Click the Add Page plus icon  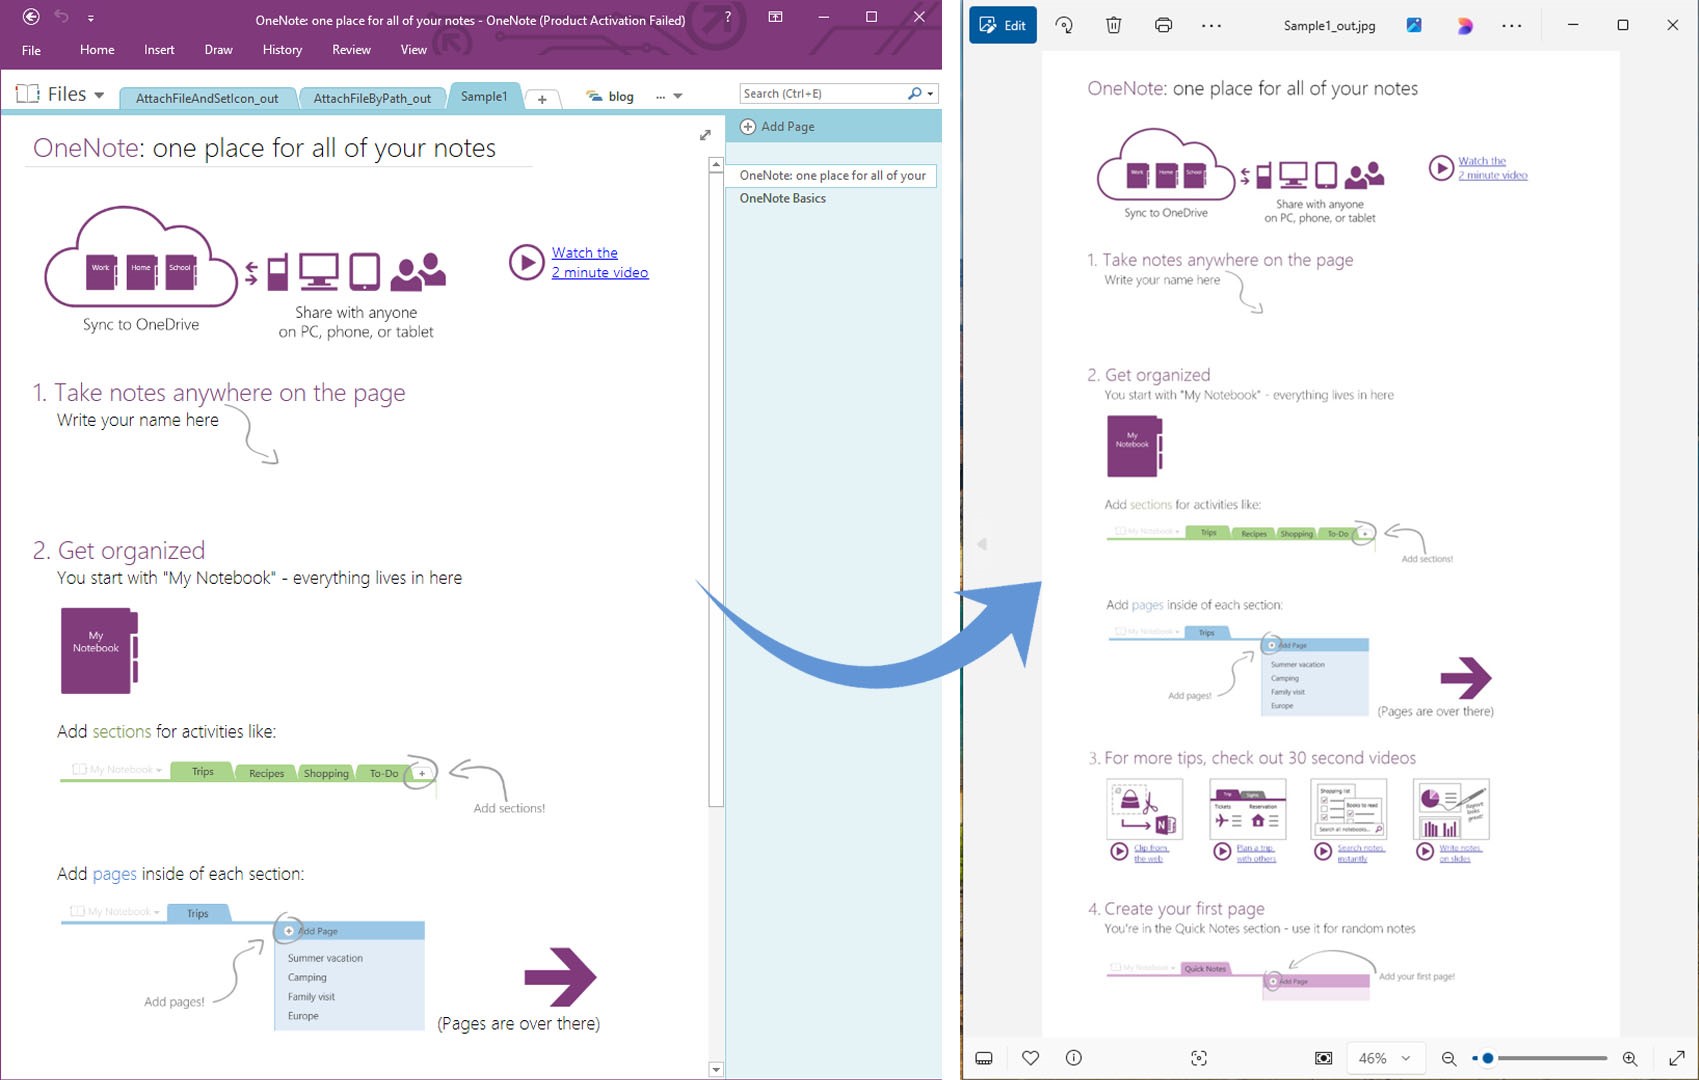click(746, 126)
